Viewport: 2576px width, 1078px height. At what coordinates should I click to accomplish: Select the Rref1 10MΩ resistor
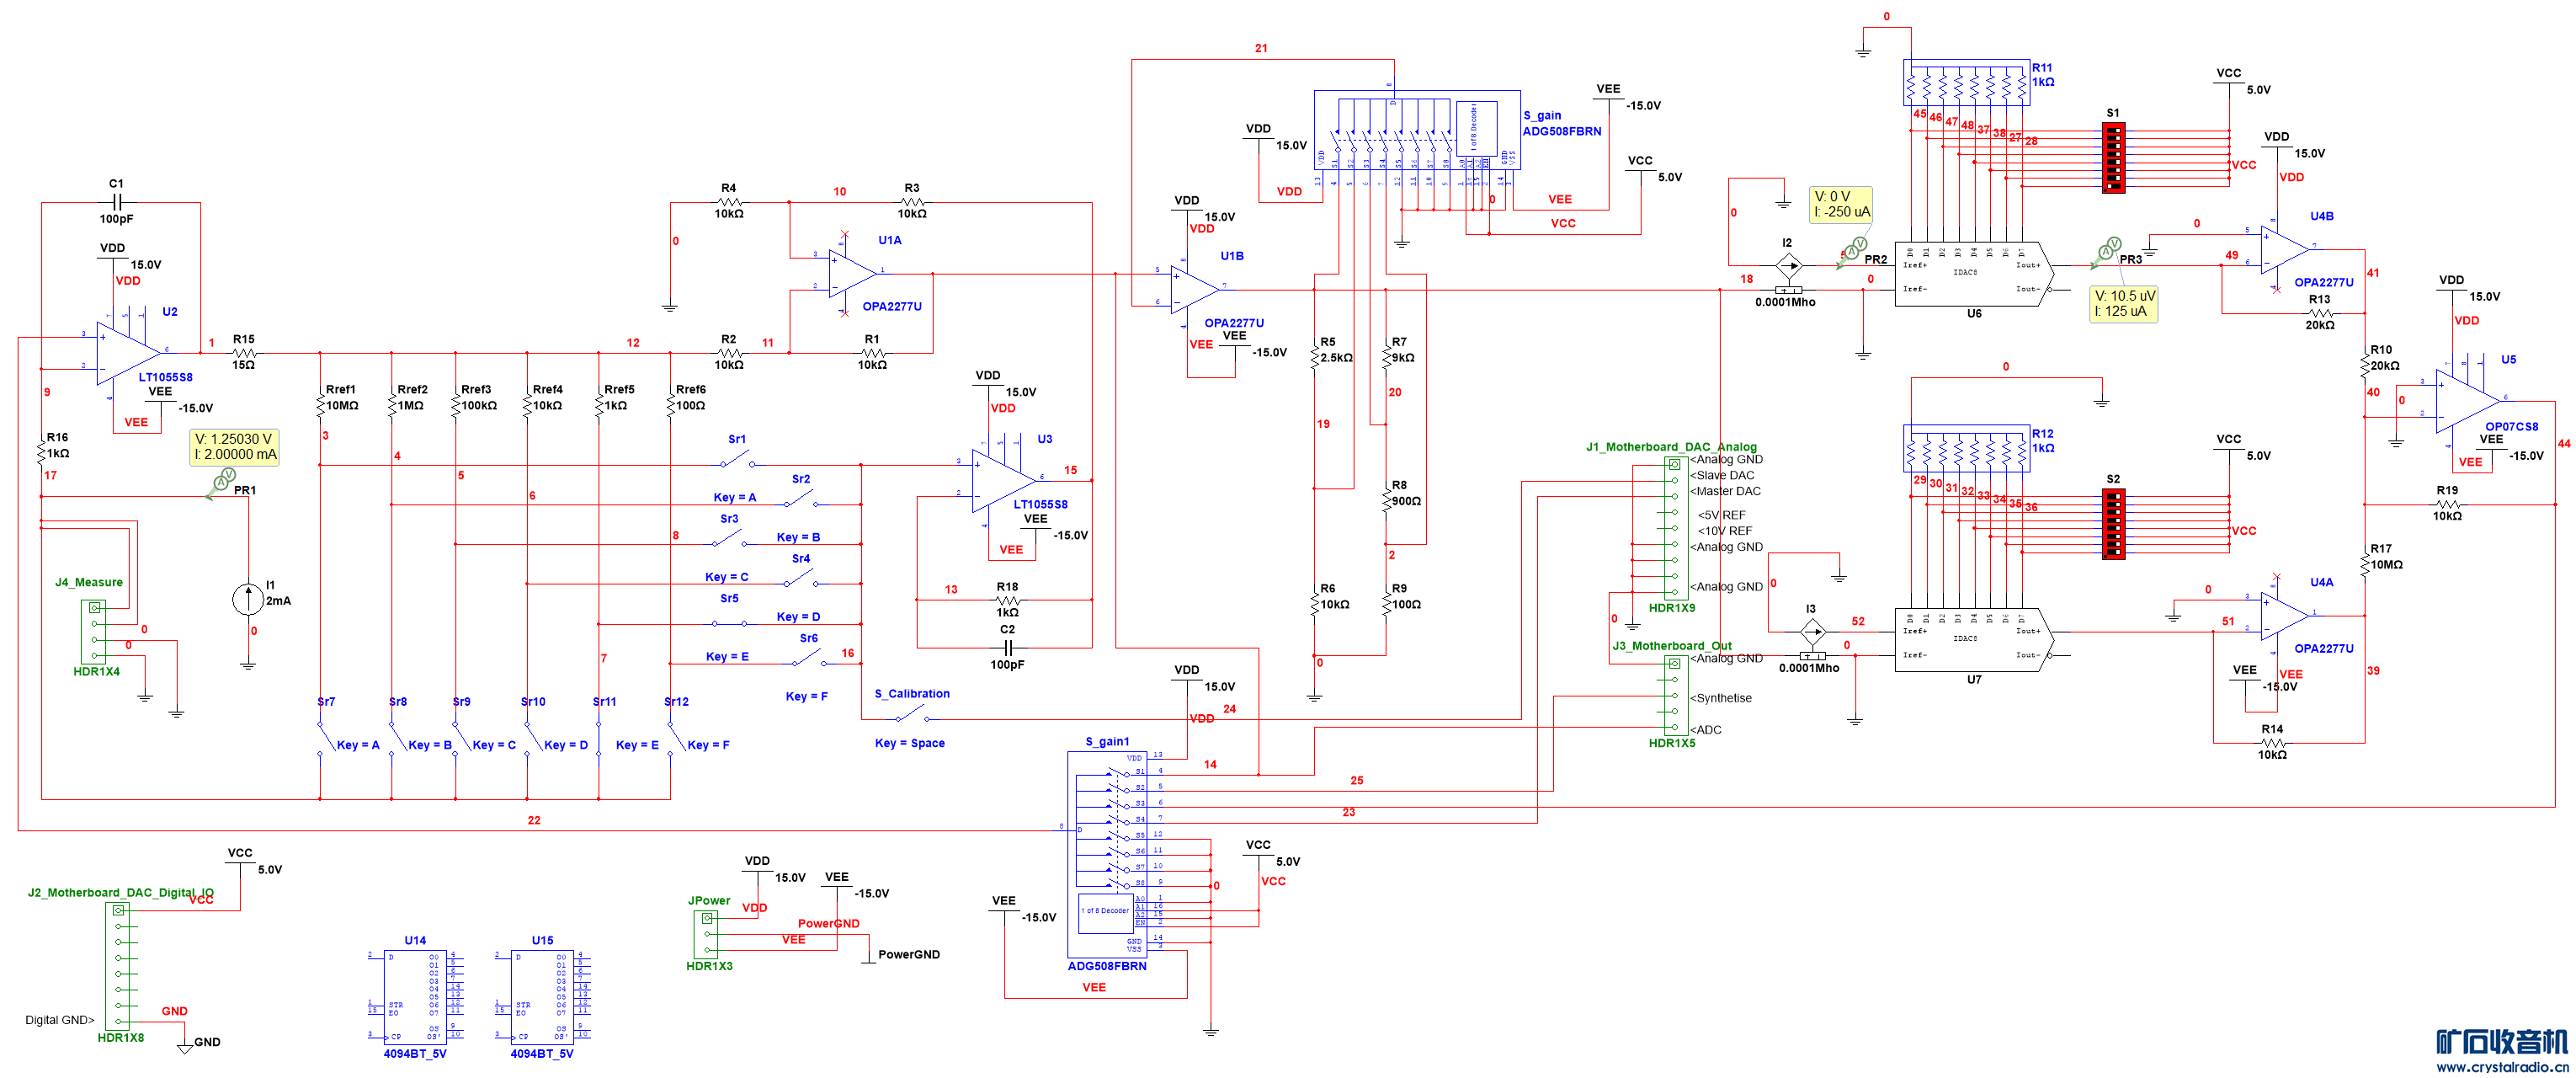[320, 406]
